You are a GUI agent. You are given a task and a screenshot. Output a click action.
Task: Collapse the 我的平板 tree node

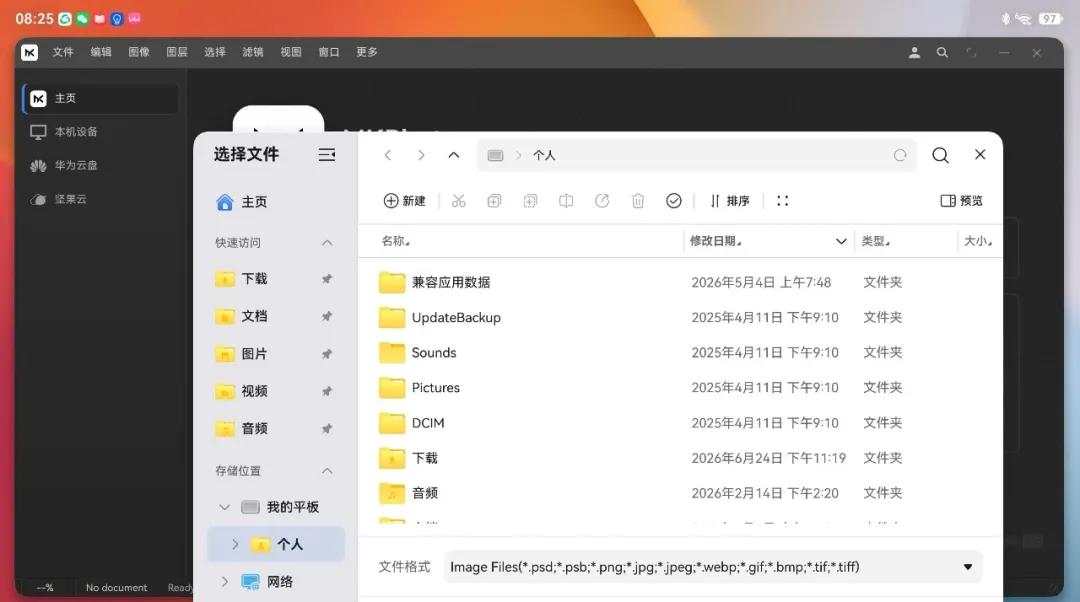point(225,507)
